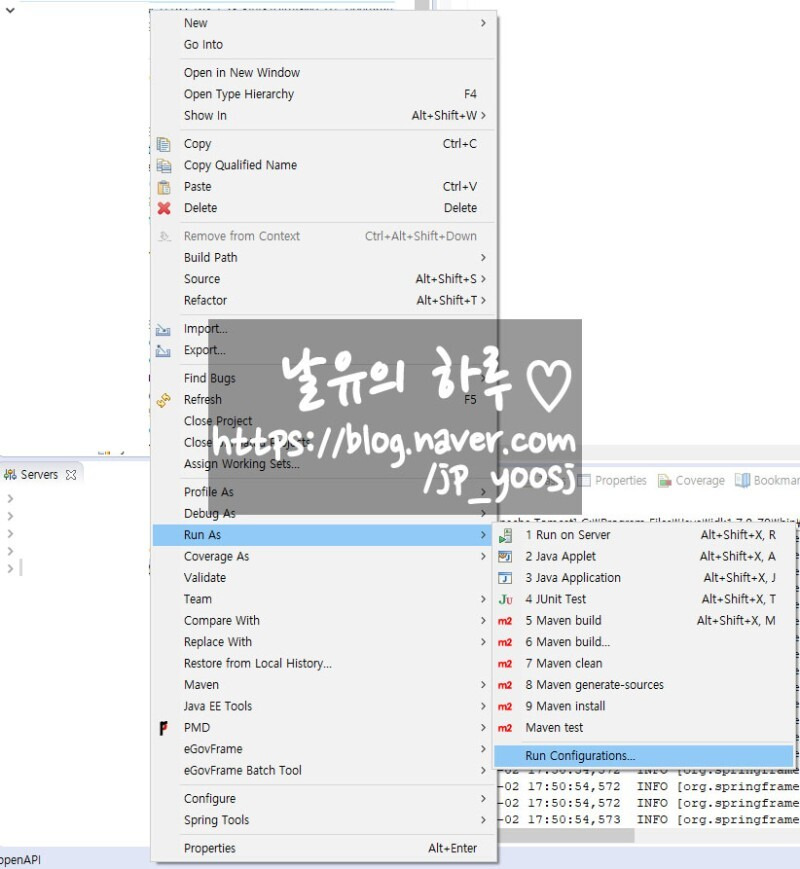The height and width of the screenshot is (869, 800).
Task: Click the Find Bugs bug icon
Action: tap(164, 377)
